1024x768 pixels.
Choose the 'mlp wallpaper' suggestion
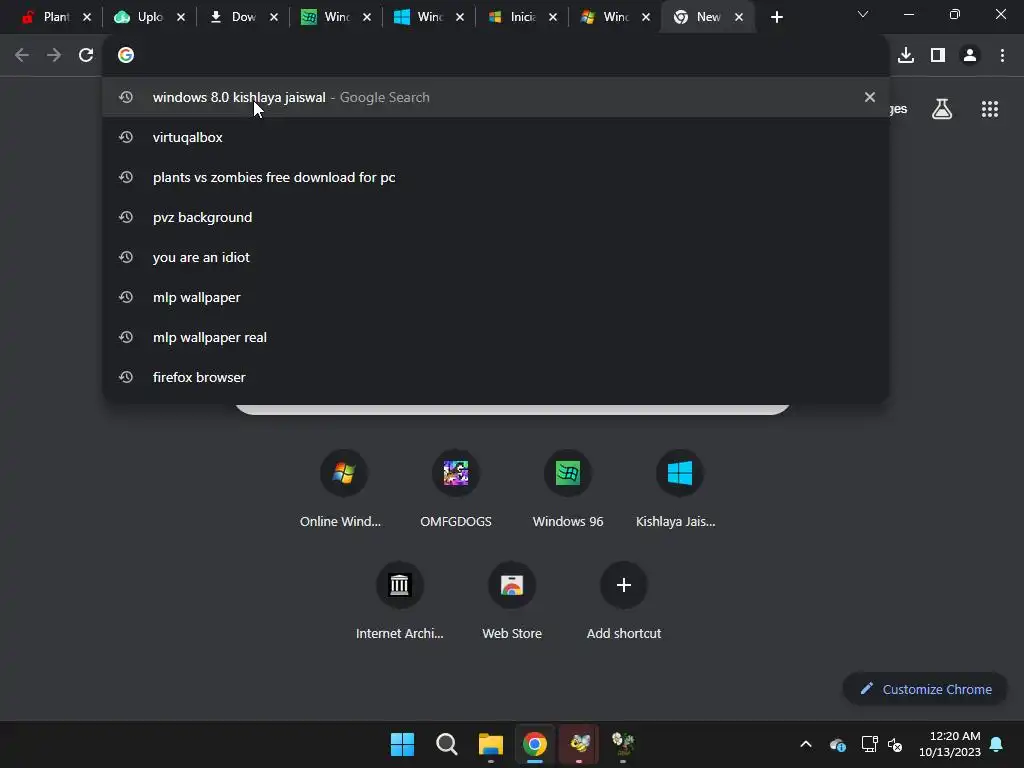tap(495, 297)
